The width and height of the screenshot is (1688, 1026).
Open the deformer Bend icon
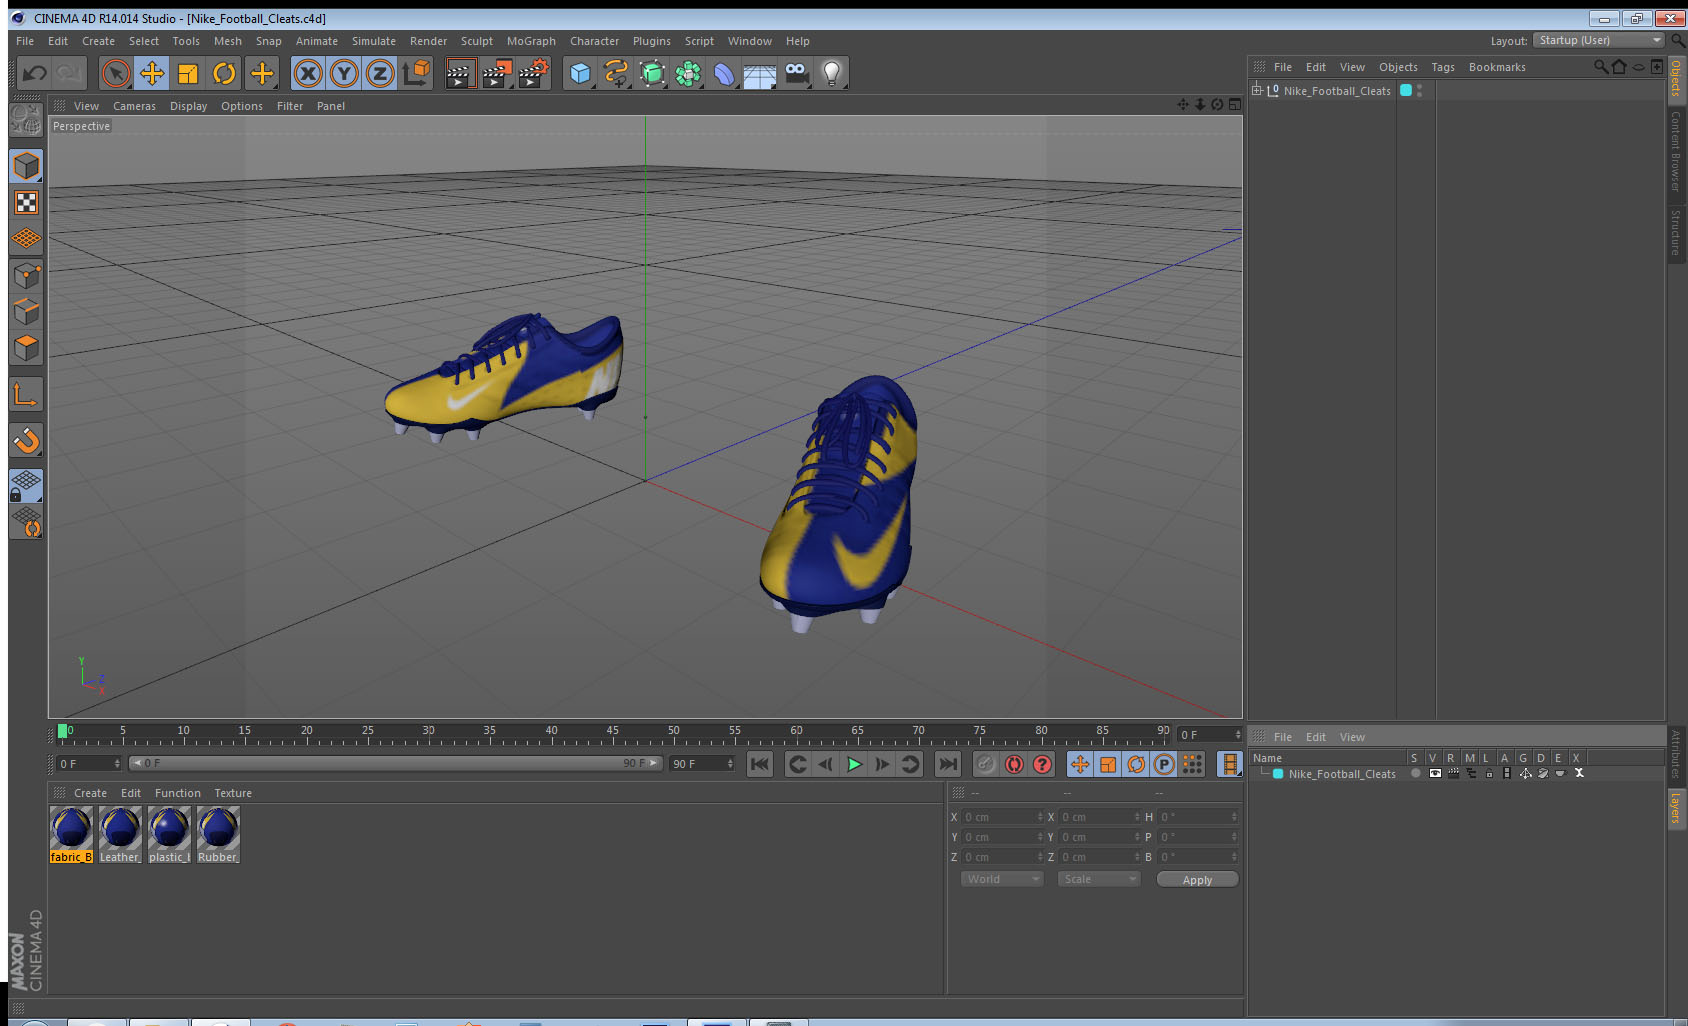tap(724, 73)
